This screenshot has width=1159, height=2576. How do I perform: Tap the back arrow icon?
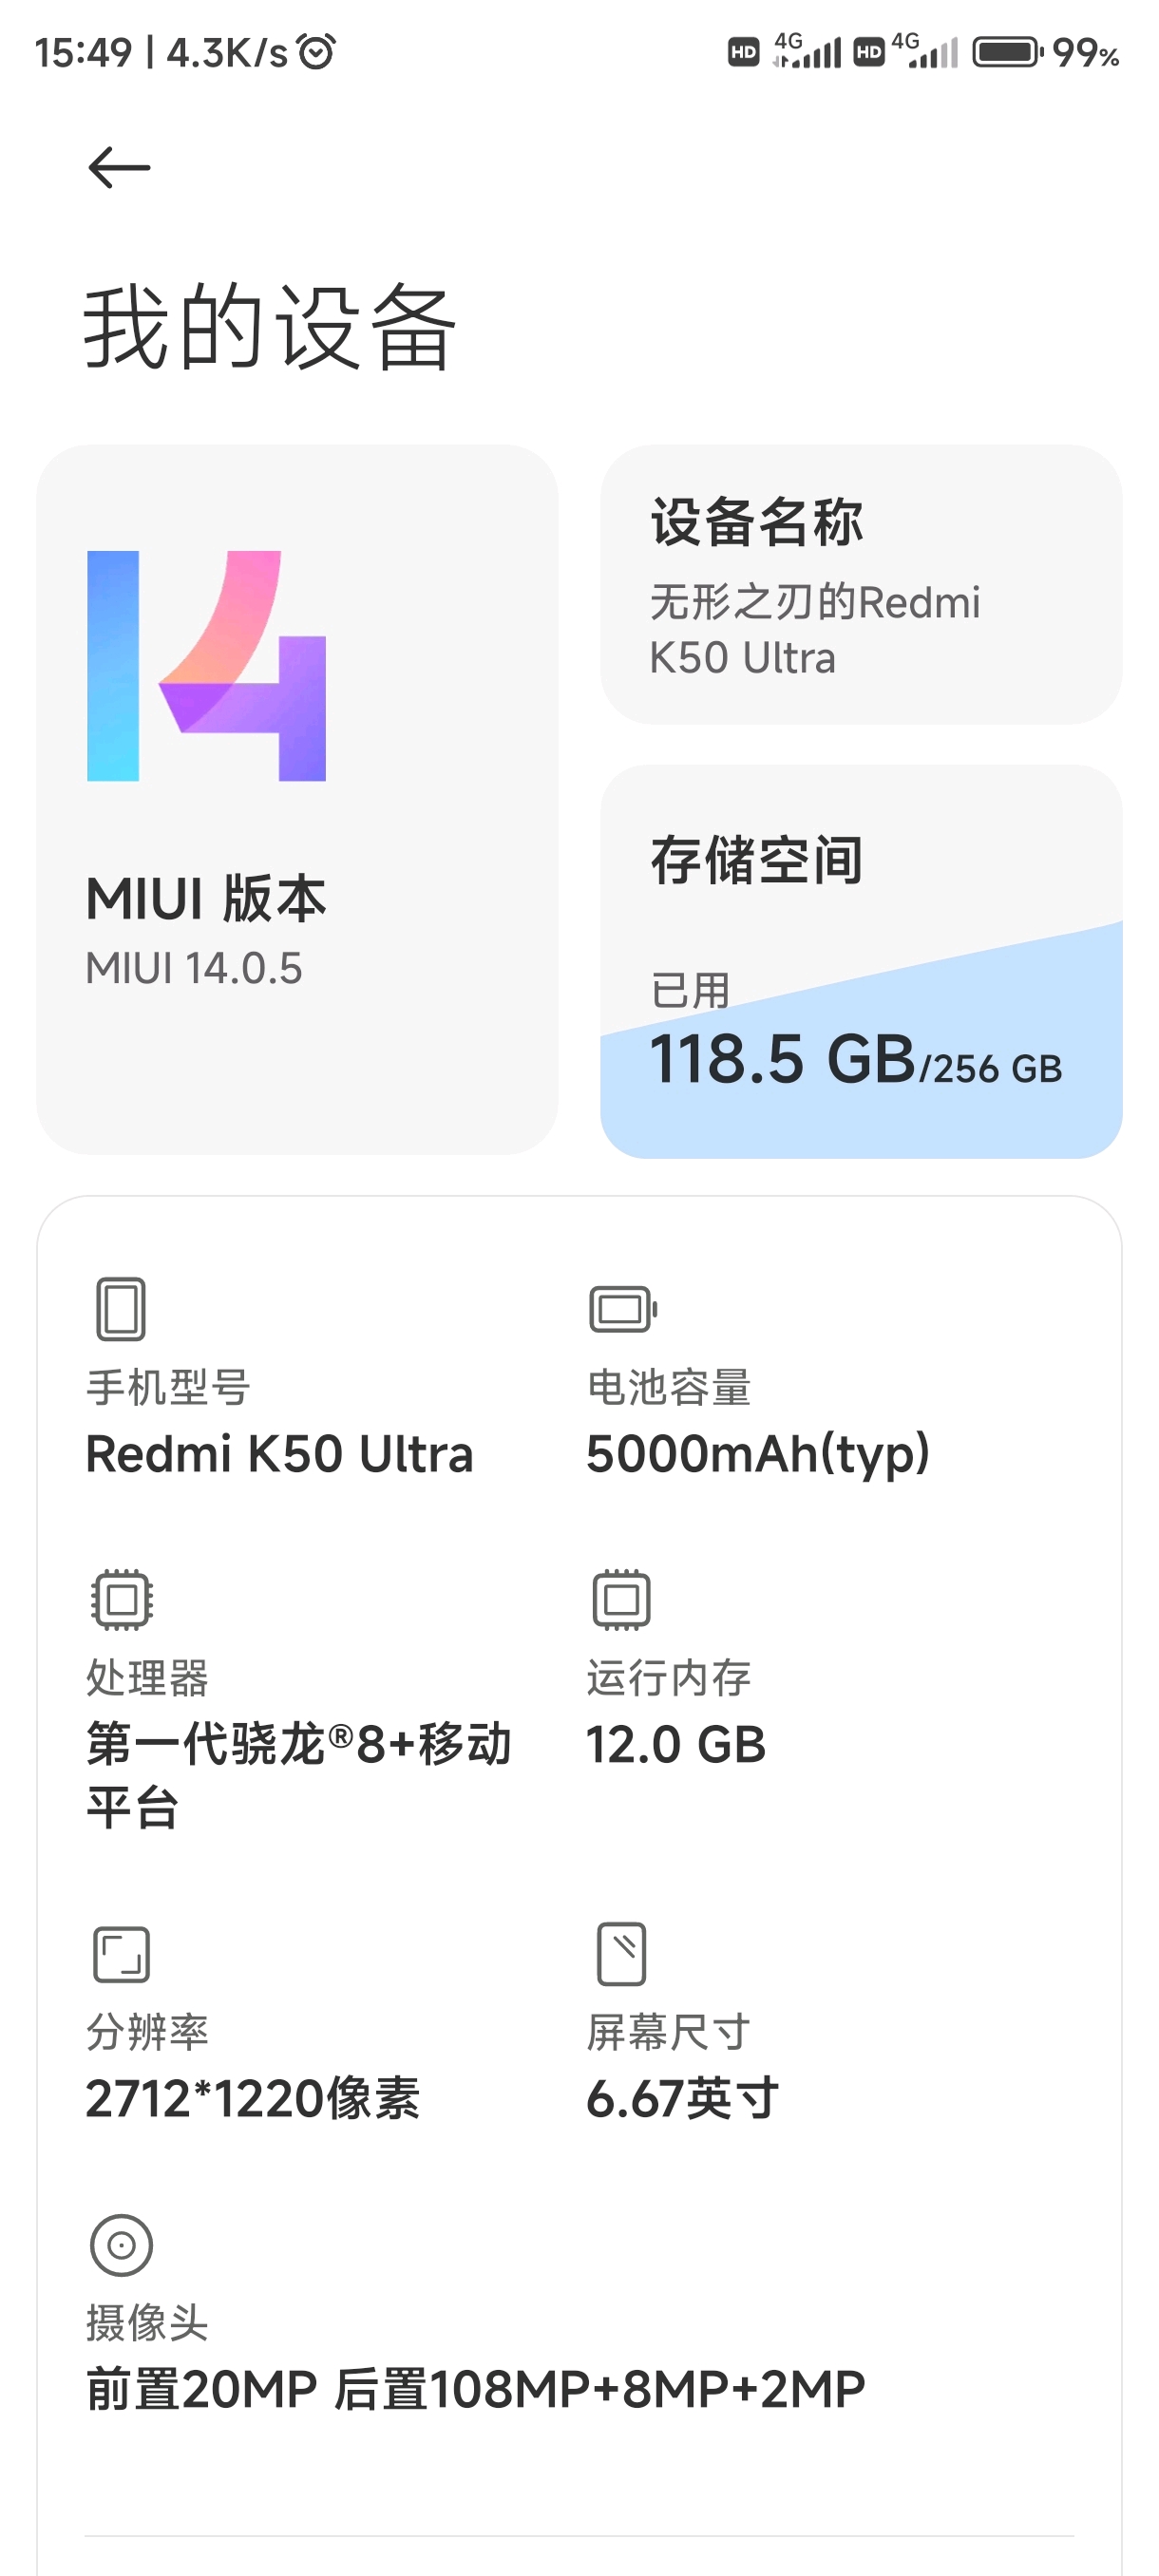point(119,167)
